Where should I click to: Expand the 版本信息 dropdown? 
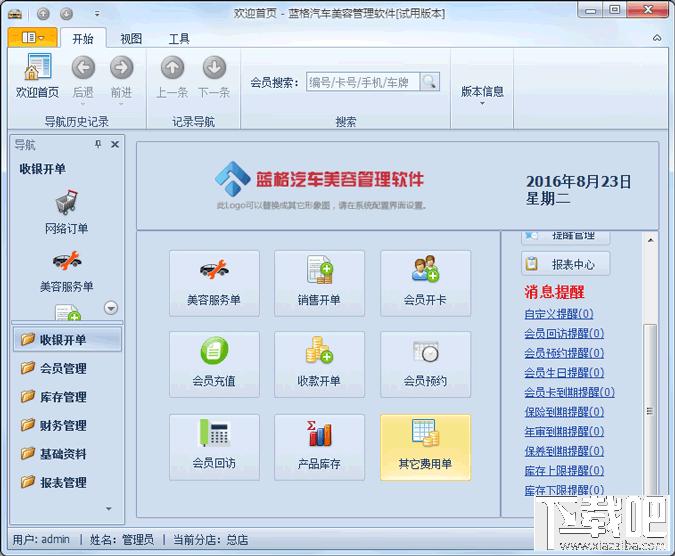pyautogui.click(x=482, y=94)
